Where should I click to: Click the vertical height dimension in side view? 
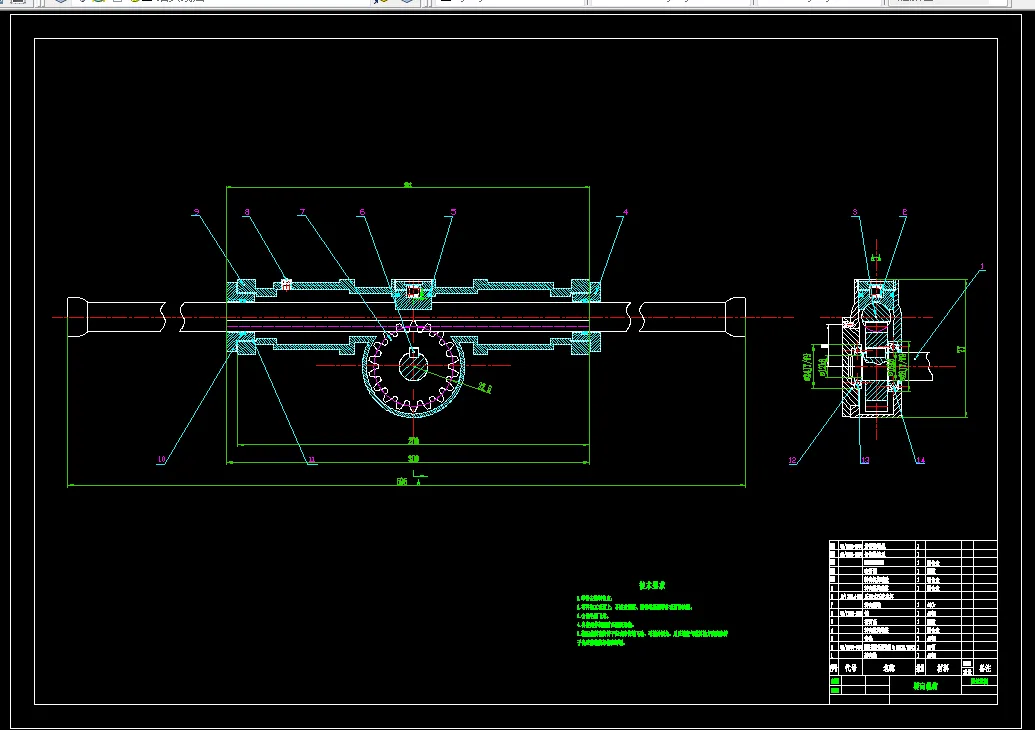(962, 348)
